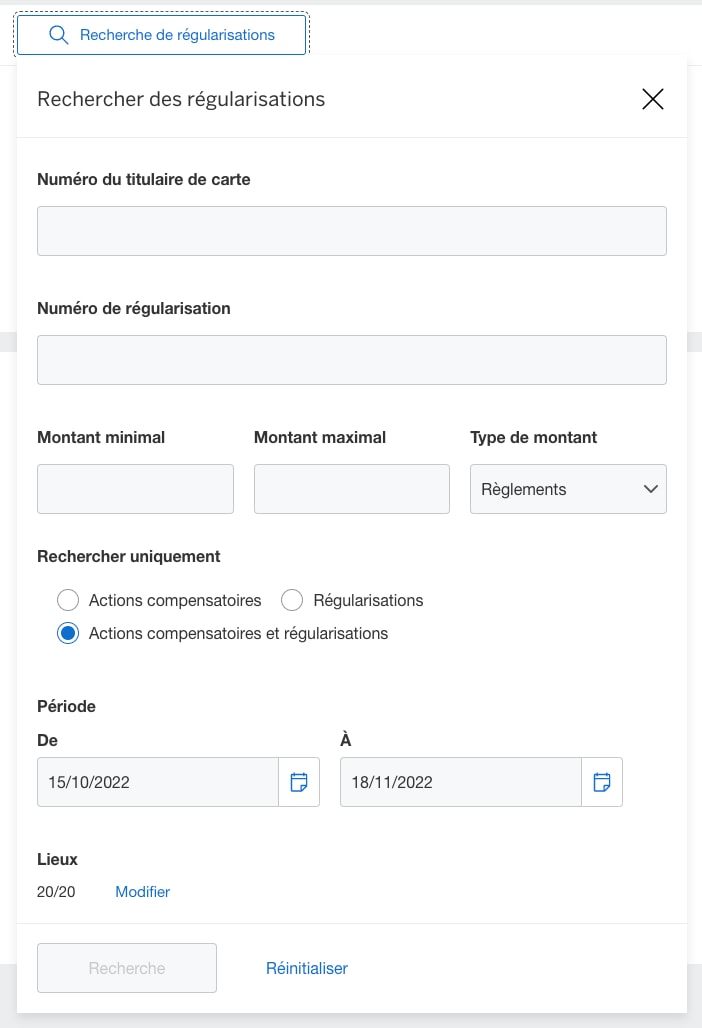Close the search dialog with the X icon
Screen dimensions: 702x1028
point(653,99)
